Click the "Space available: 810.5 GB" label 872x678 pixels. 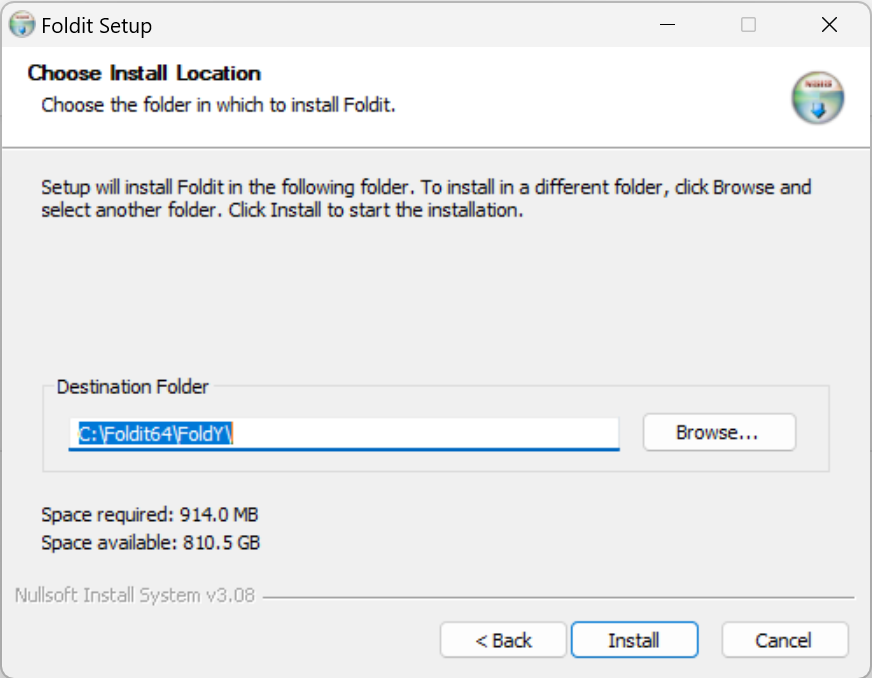tap(151, 543)
